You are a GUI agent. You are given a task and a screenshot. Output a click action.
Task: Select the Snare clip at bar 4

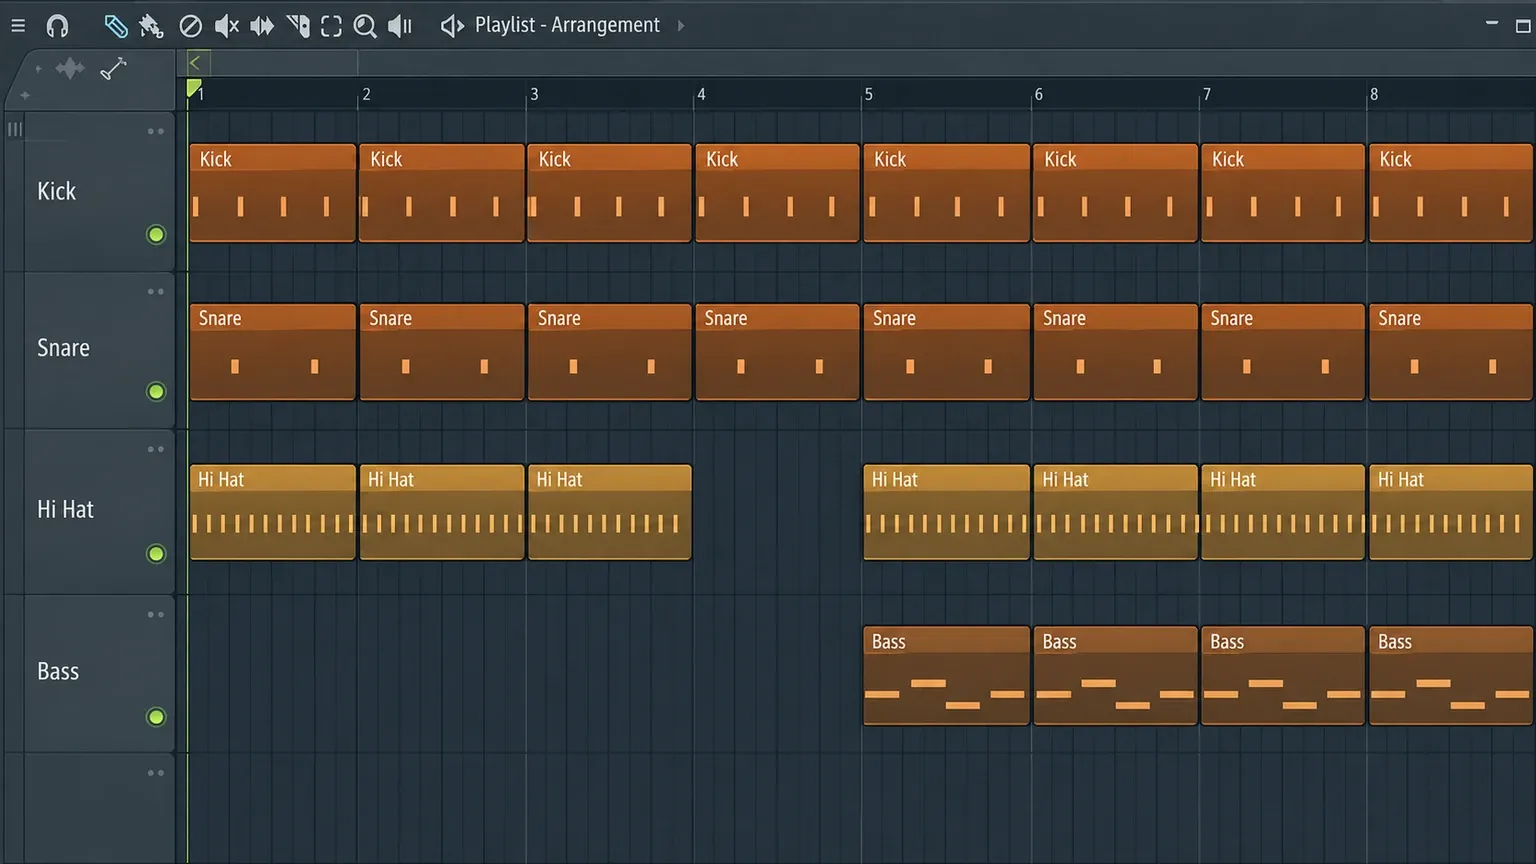[x=778, y=352]
